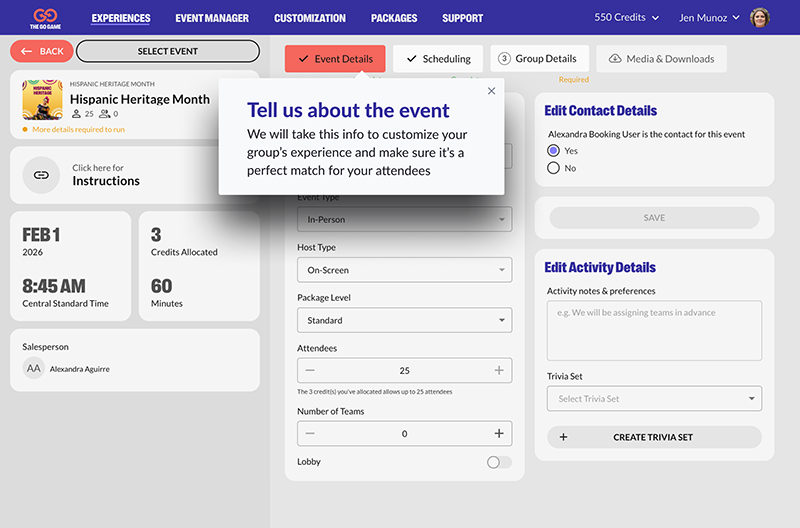Close the 'Tell us about the event' popup

(x=491, y=91)
